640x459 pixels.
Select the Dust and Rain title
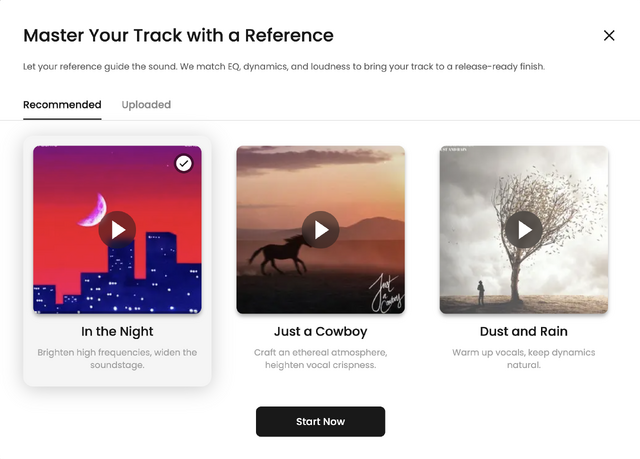524,331
